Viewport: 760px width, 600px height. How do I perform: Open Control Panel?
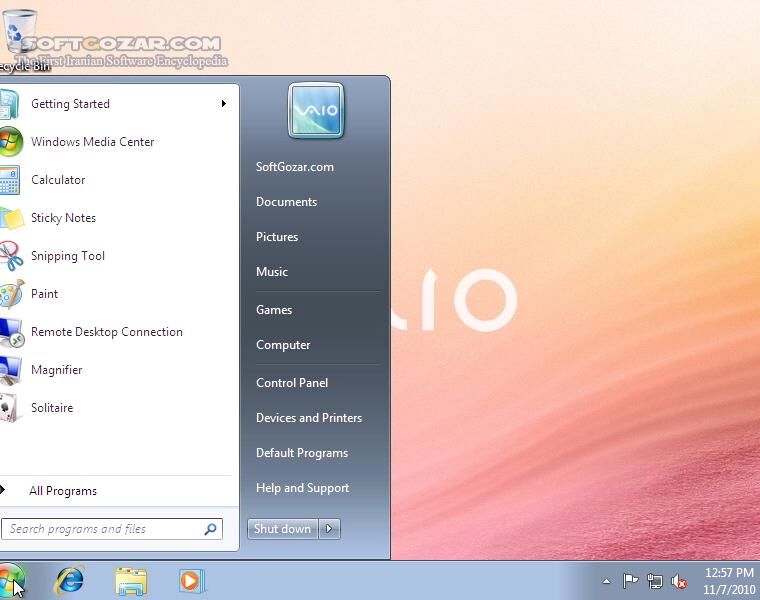pyautogui.click(x=292, y=383)
